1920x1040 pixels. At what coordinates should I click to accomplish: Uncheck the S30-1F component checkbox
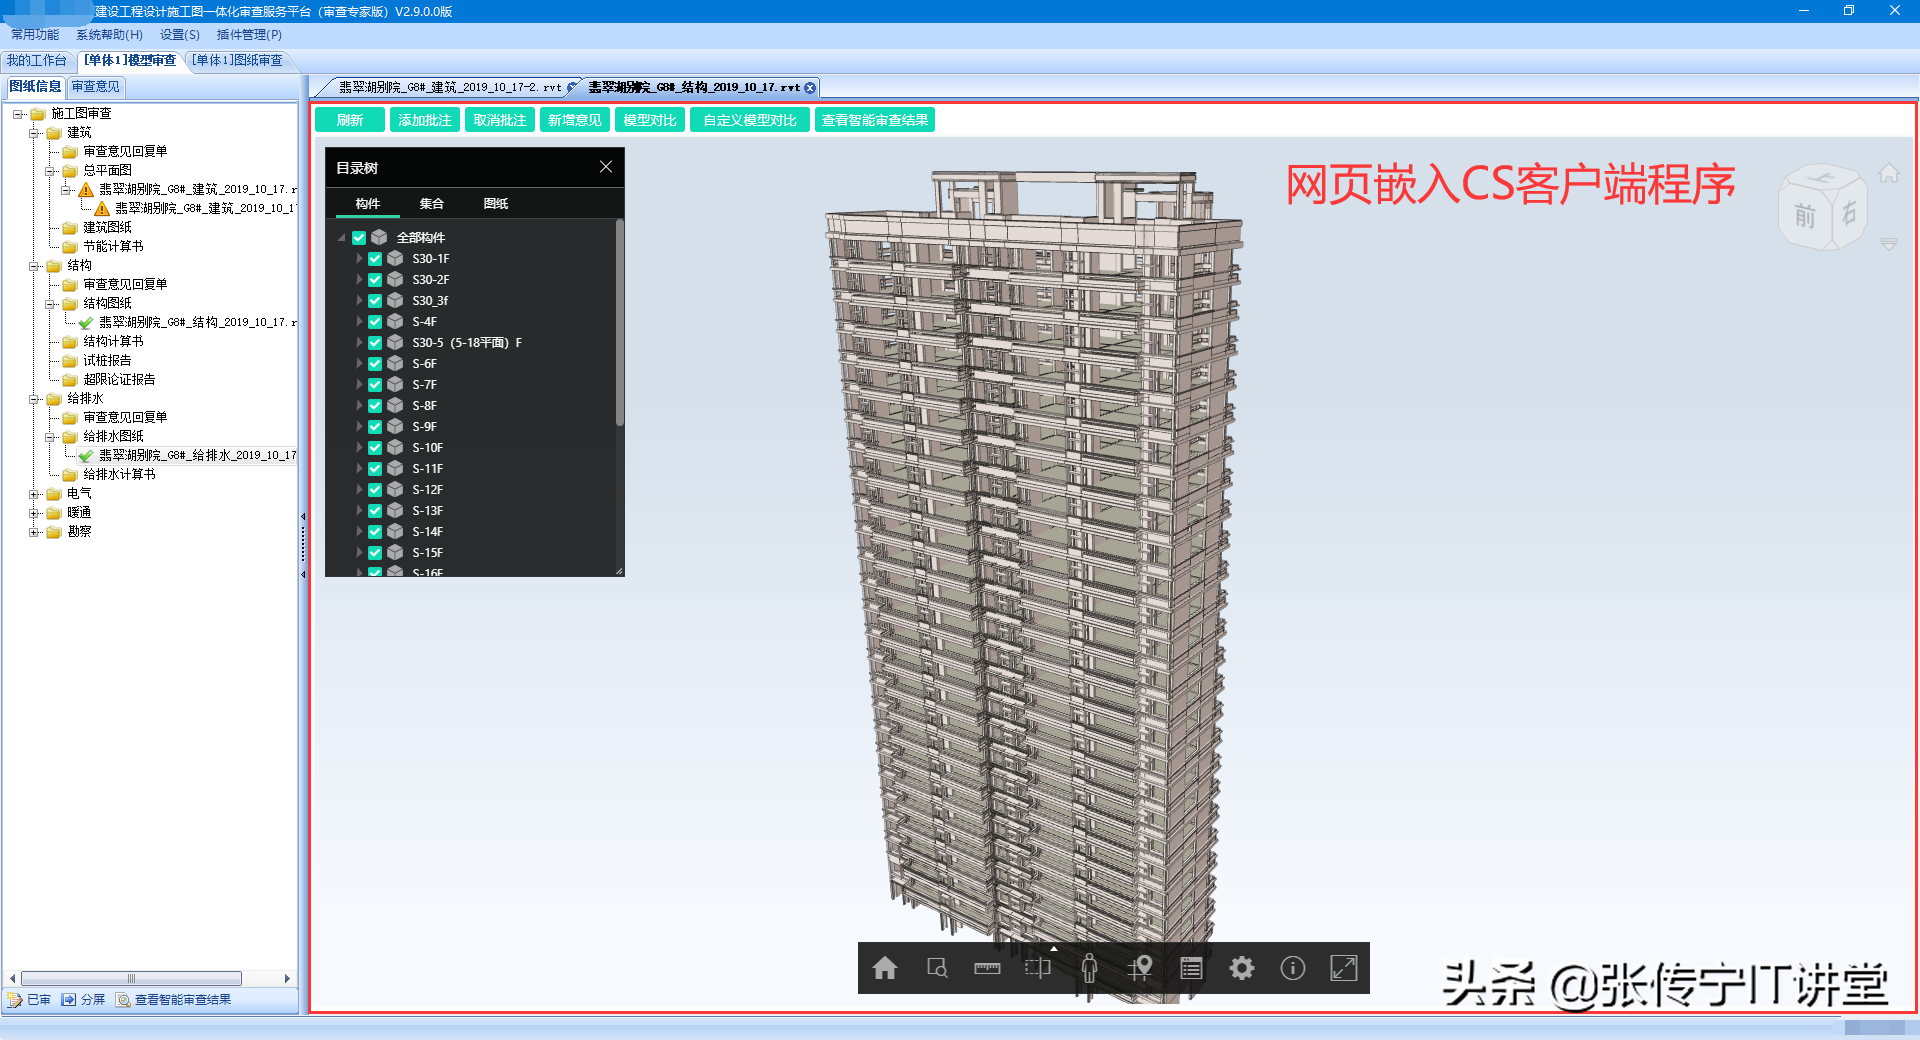pos(375,259)
